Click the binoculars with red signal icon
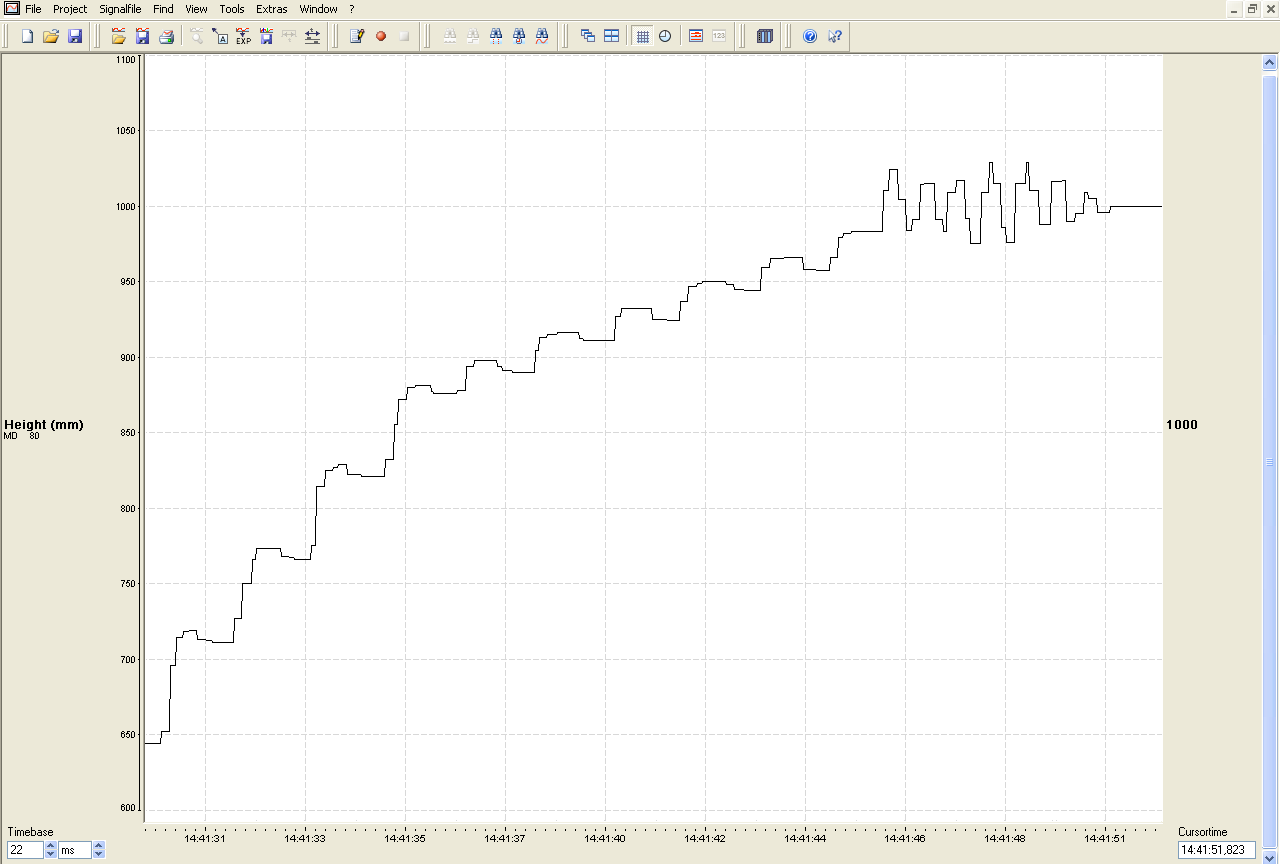This screenshot has width=1280, height=864. pyautogui.click(x=542, y=36)
